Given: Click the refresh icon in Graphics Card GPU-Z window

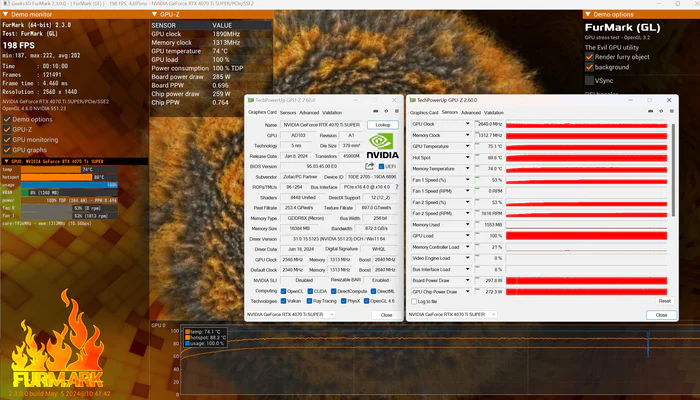Looking at the screenshot, I should click(x=386, y=111).
